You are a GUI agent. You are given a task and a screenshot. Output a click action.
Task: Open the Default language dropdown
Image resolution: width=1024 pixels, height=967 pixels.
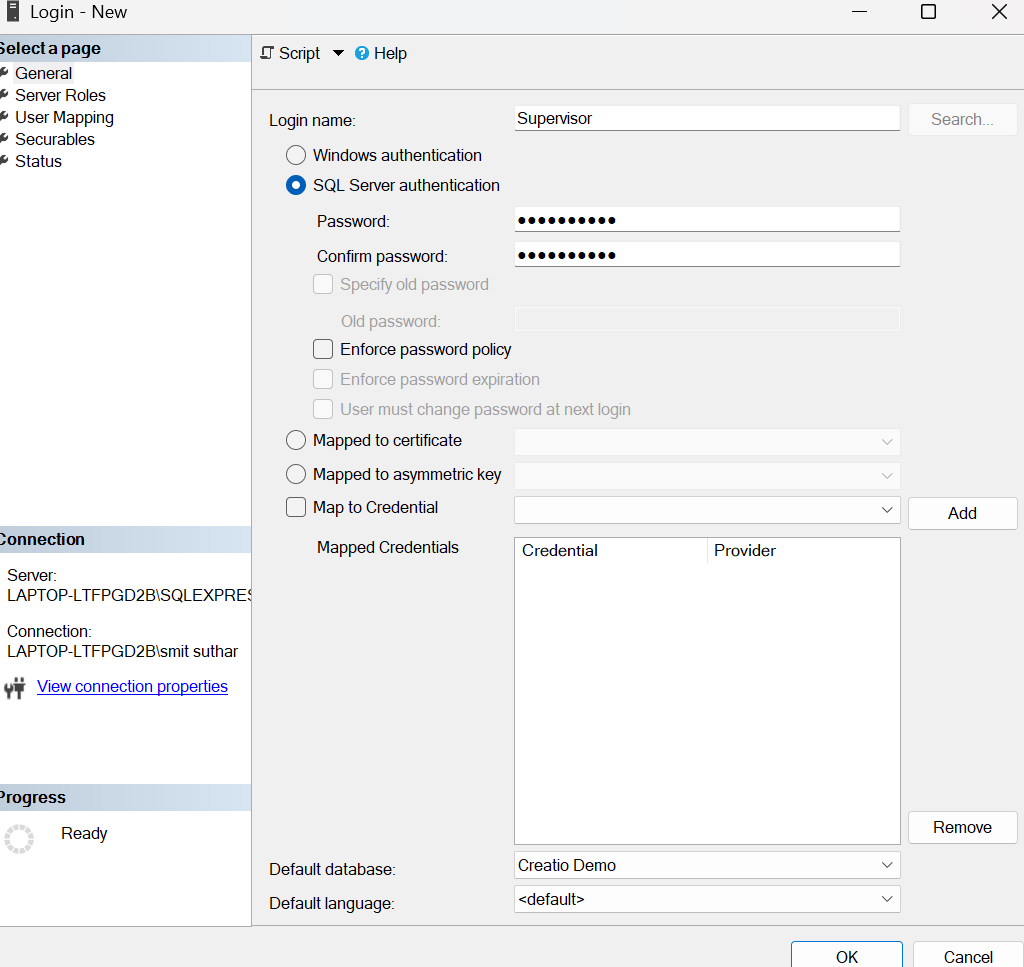coord(886,899)
